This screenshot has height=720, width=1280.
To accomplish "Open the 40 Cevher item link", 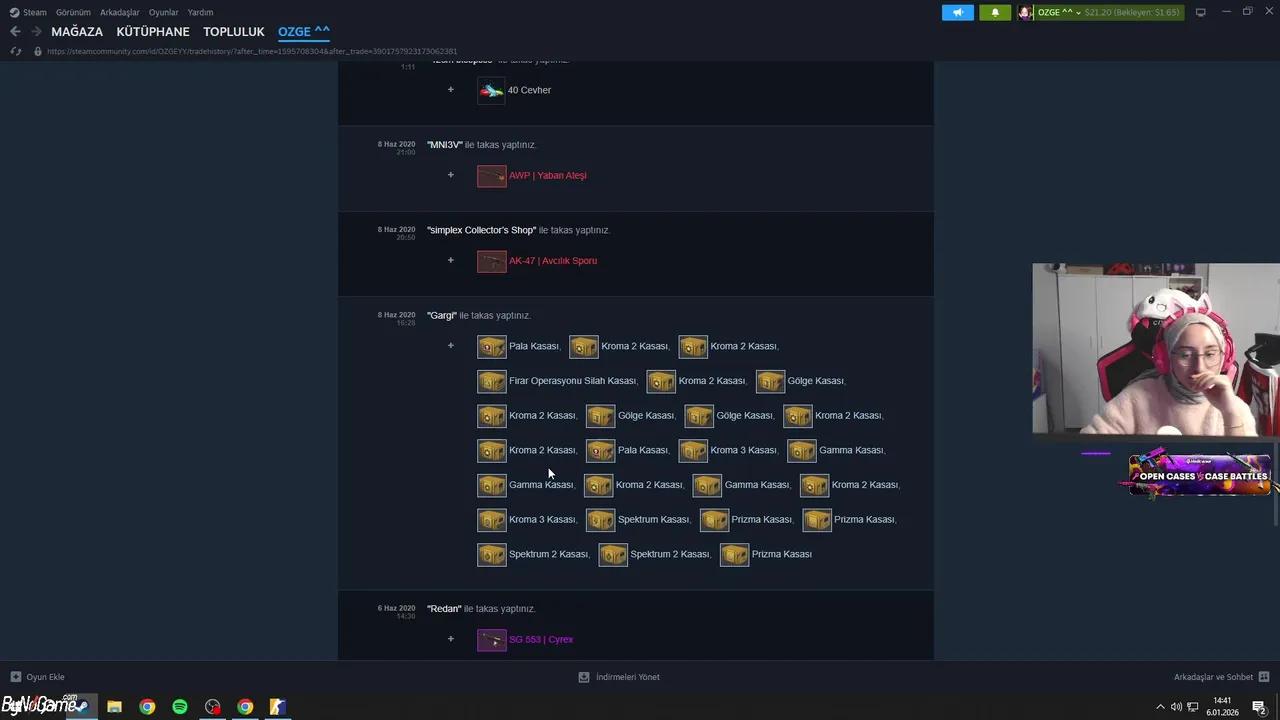I will click(529, 90).
